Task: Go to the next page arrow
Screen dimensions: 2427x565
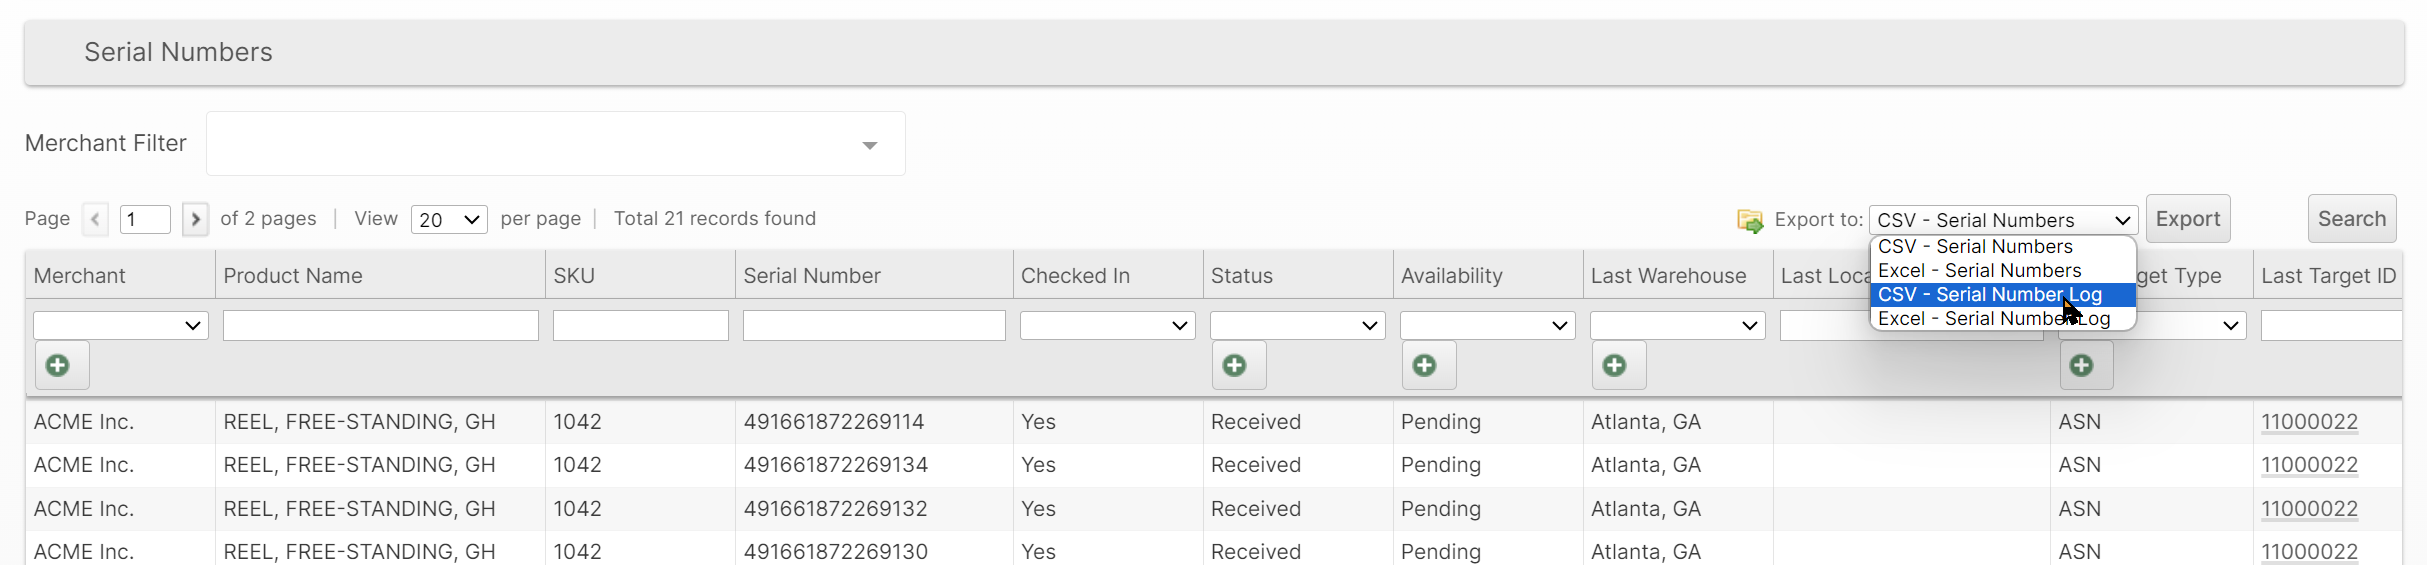Action: pos(196,219)
